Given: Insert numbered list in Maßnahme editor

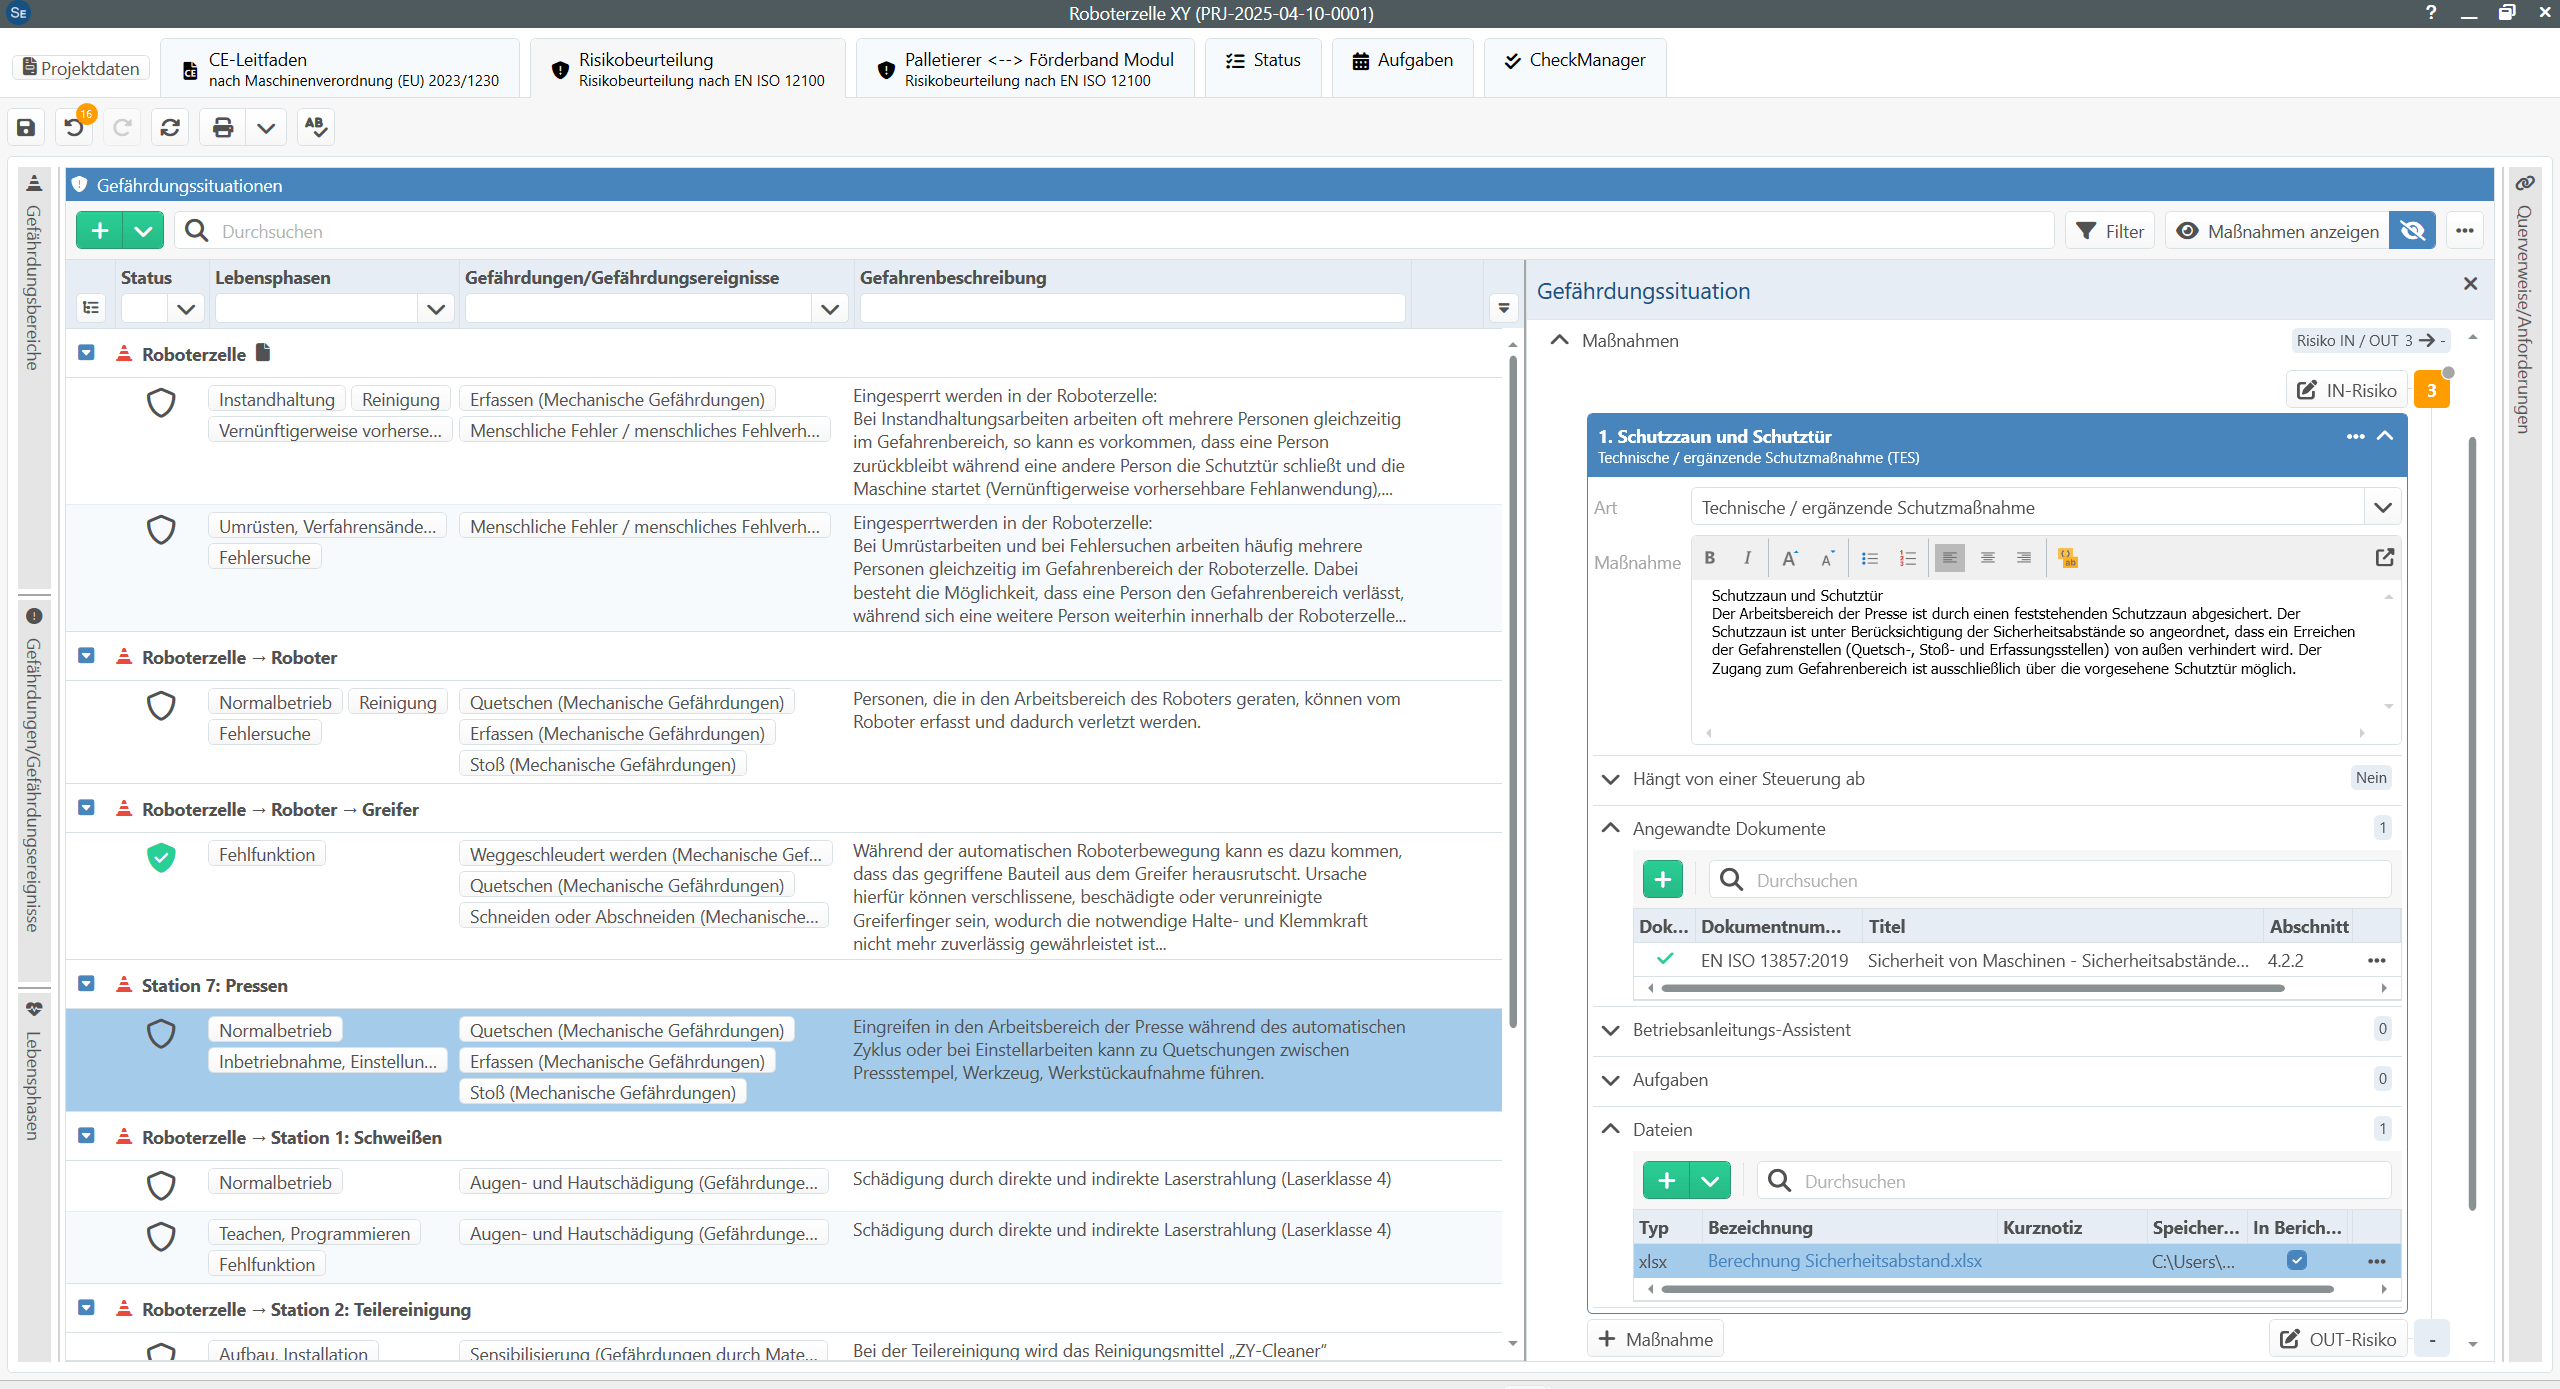Looking at the screenshot, I should [x=1908, y=558].
